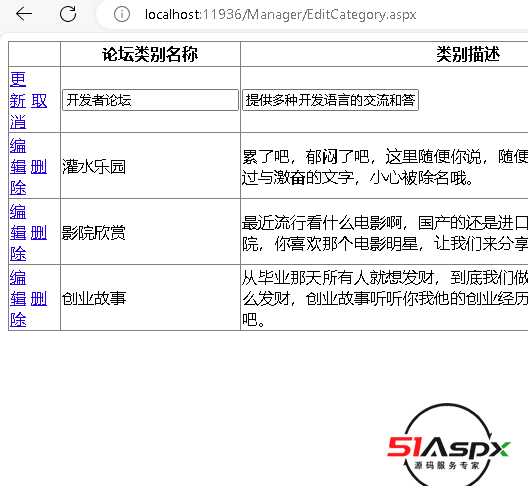This screenshot has width=528, height=486.
Task: Edit the 影院欣赏 category row
Action: click(x=18, y=222)
